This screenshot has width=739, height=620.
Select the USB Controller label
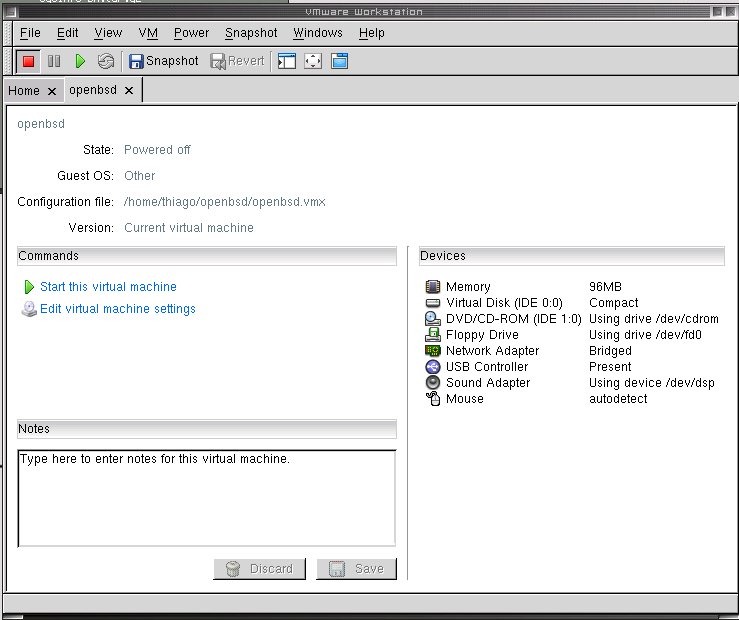487,367
